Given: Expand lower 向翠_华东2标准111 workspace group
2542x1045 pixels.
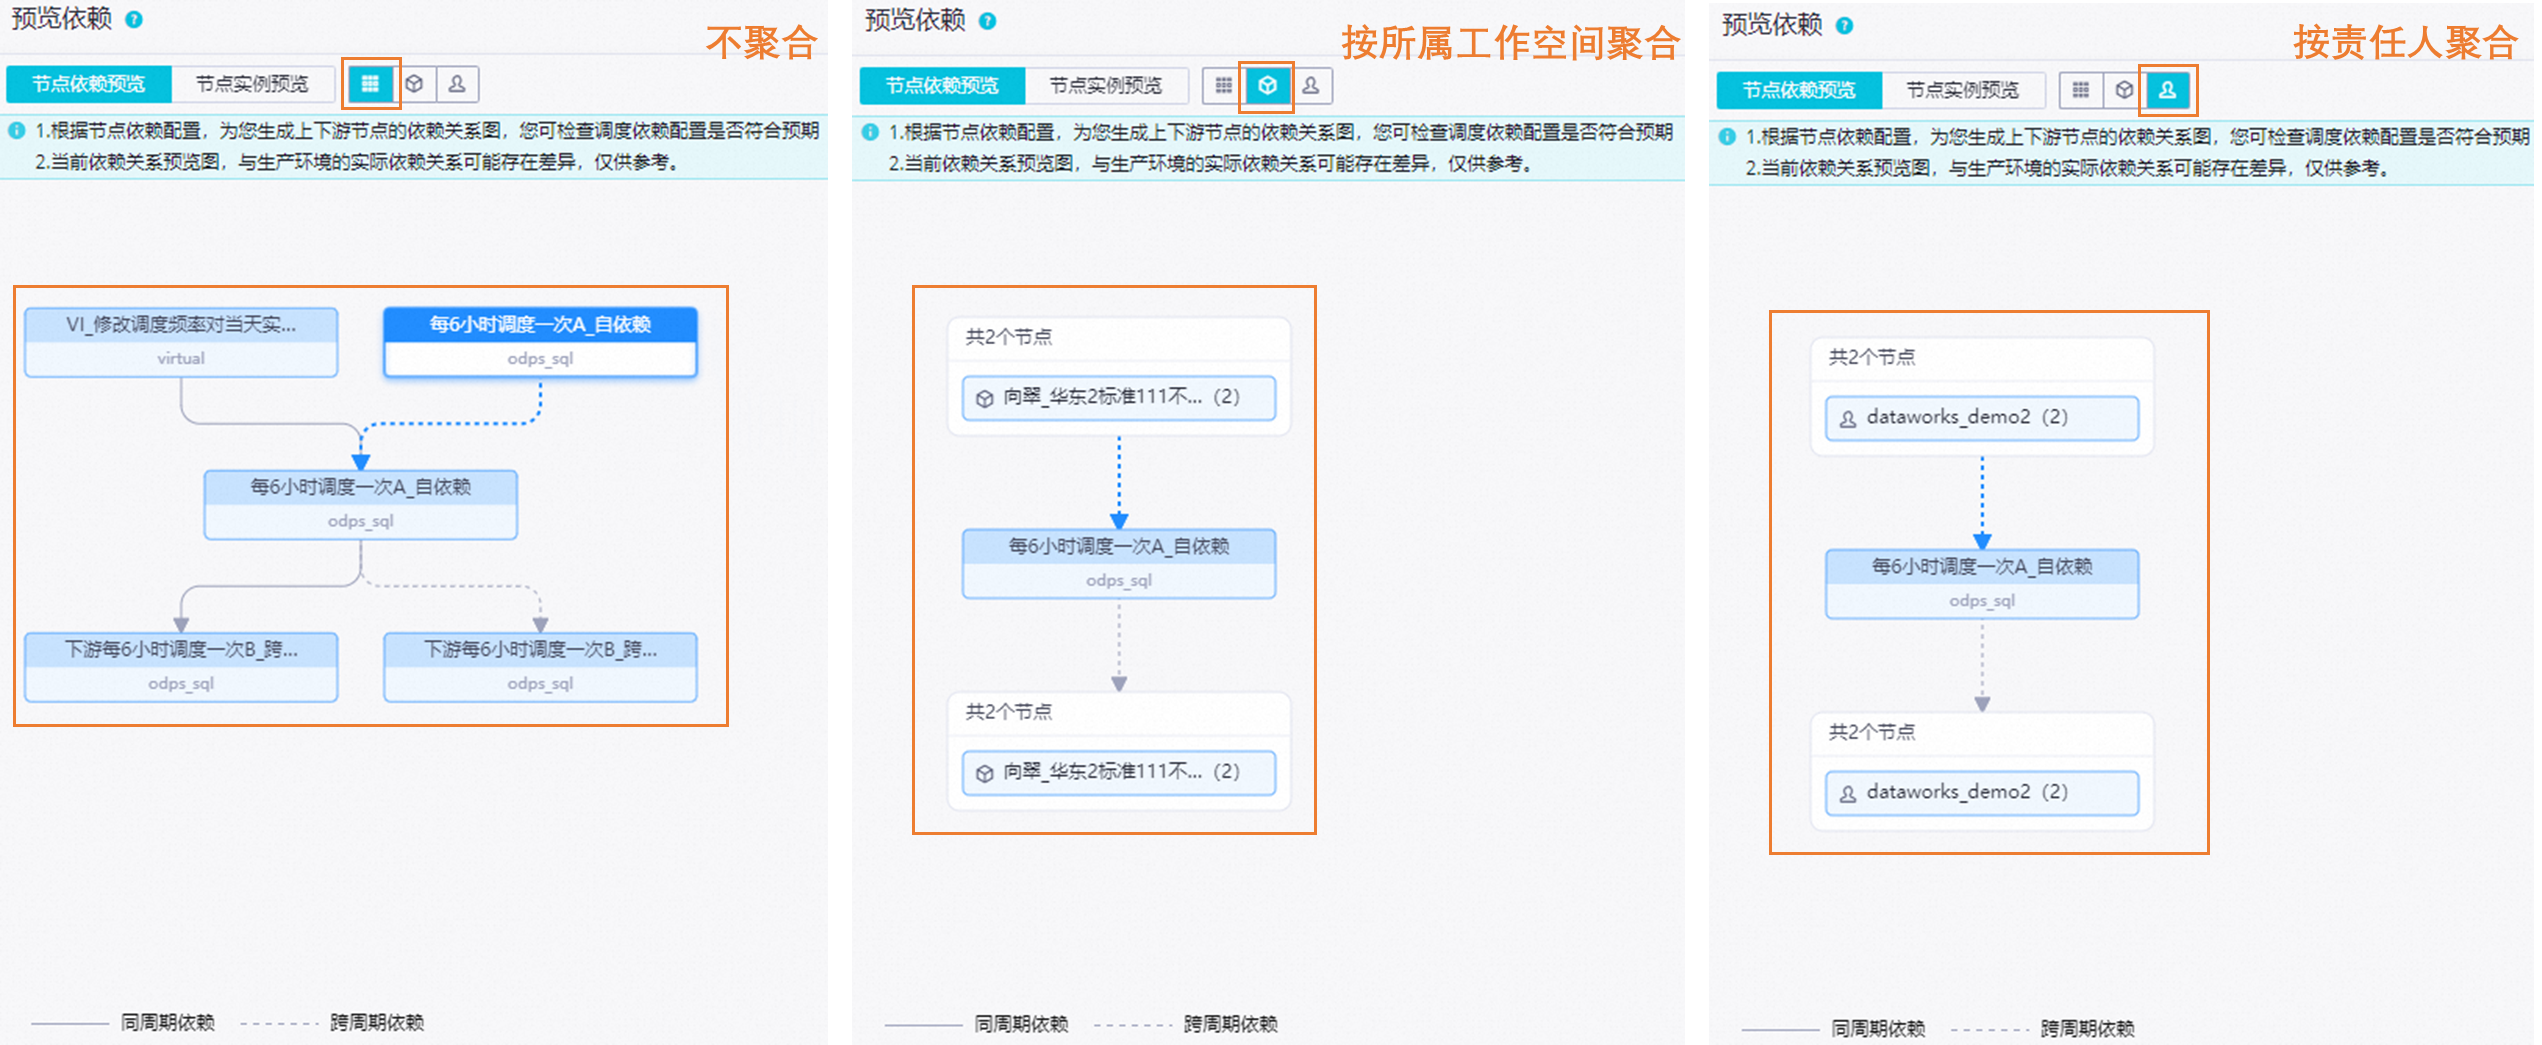Looking at the screenshot, I should (x=1119, y=772).
